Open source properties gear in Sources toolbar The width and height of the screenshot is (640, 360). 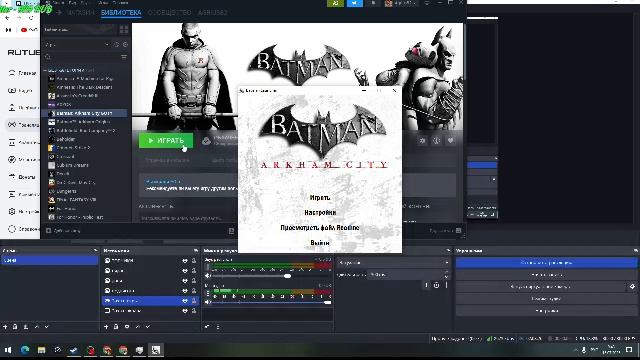[x=127, y=327]
